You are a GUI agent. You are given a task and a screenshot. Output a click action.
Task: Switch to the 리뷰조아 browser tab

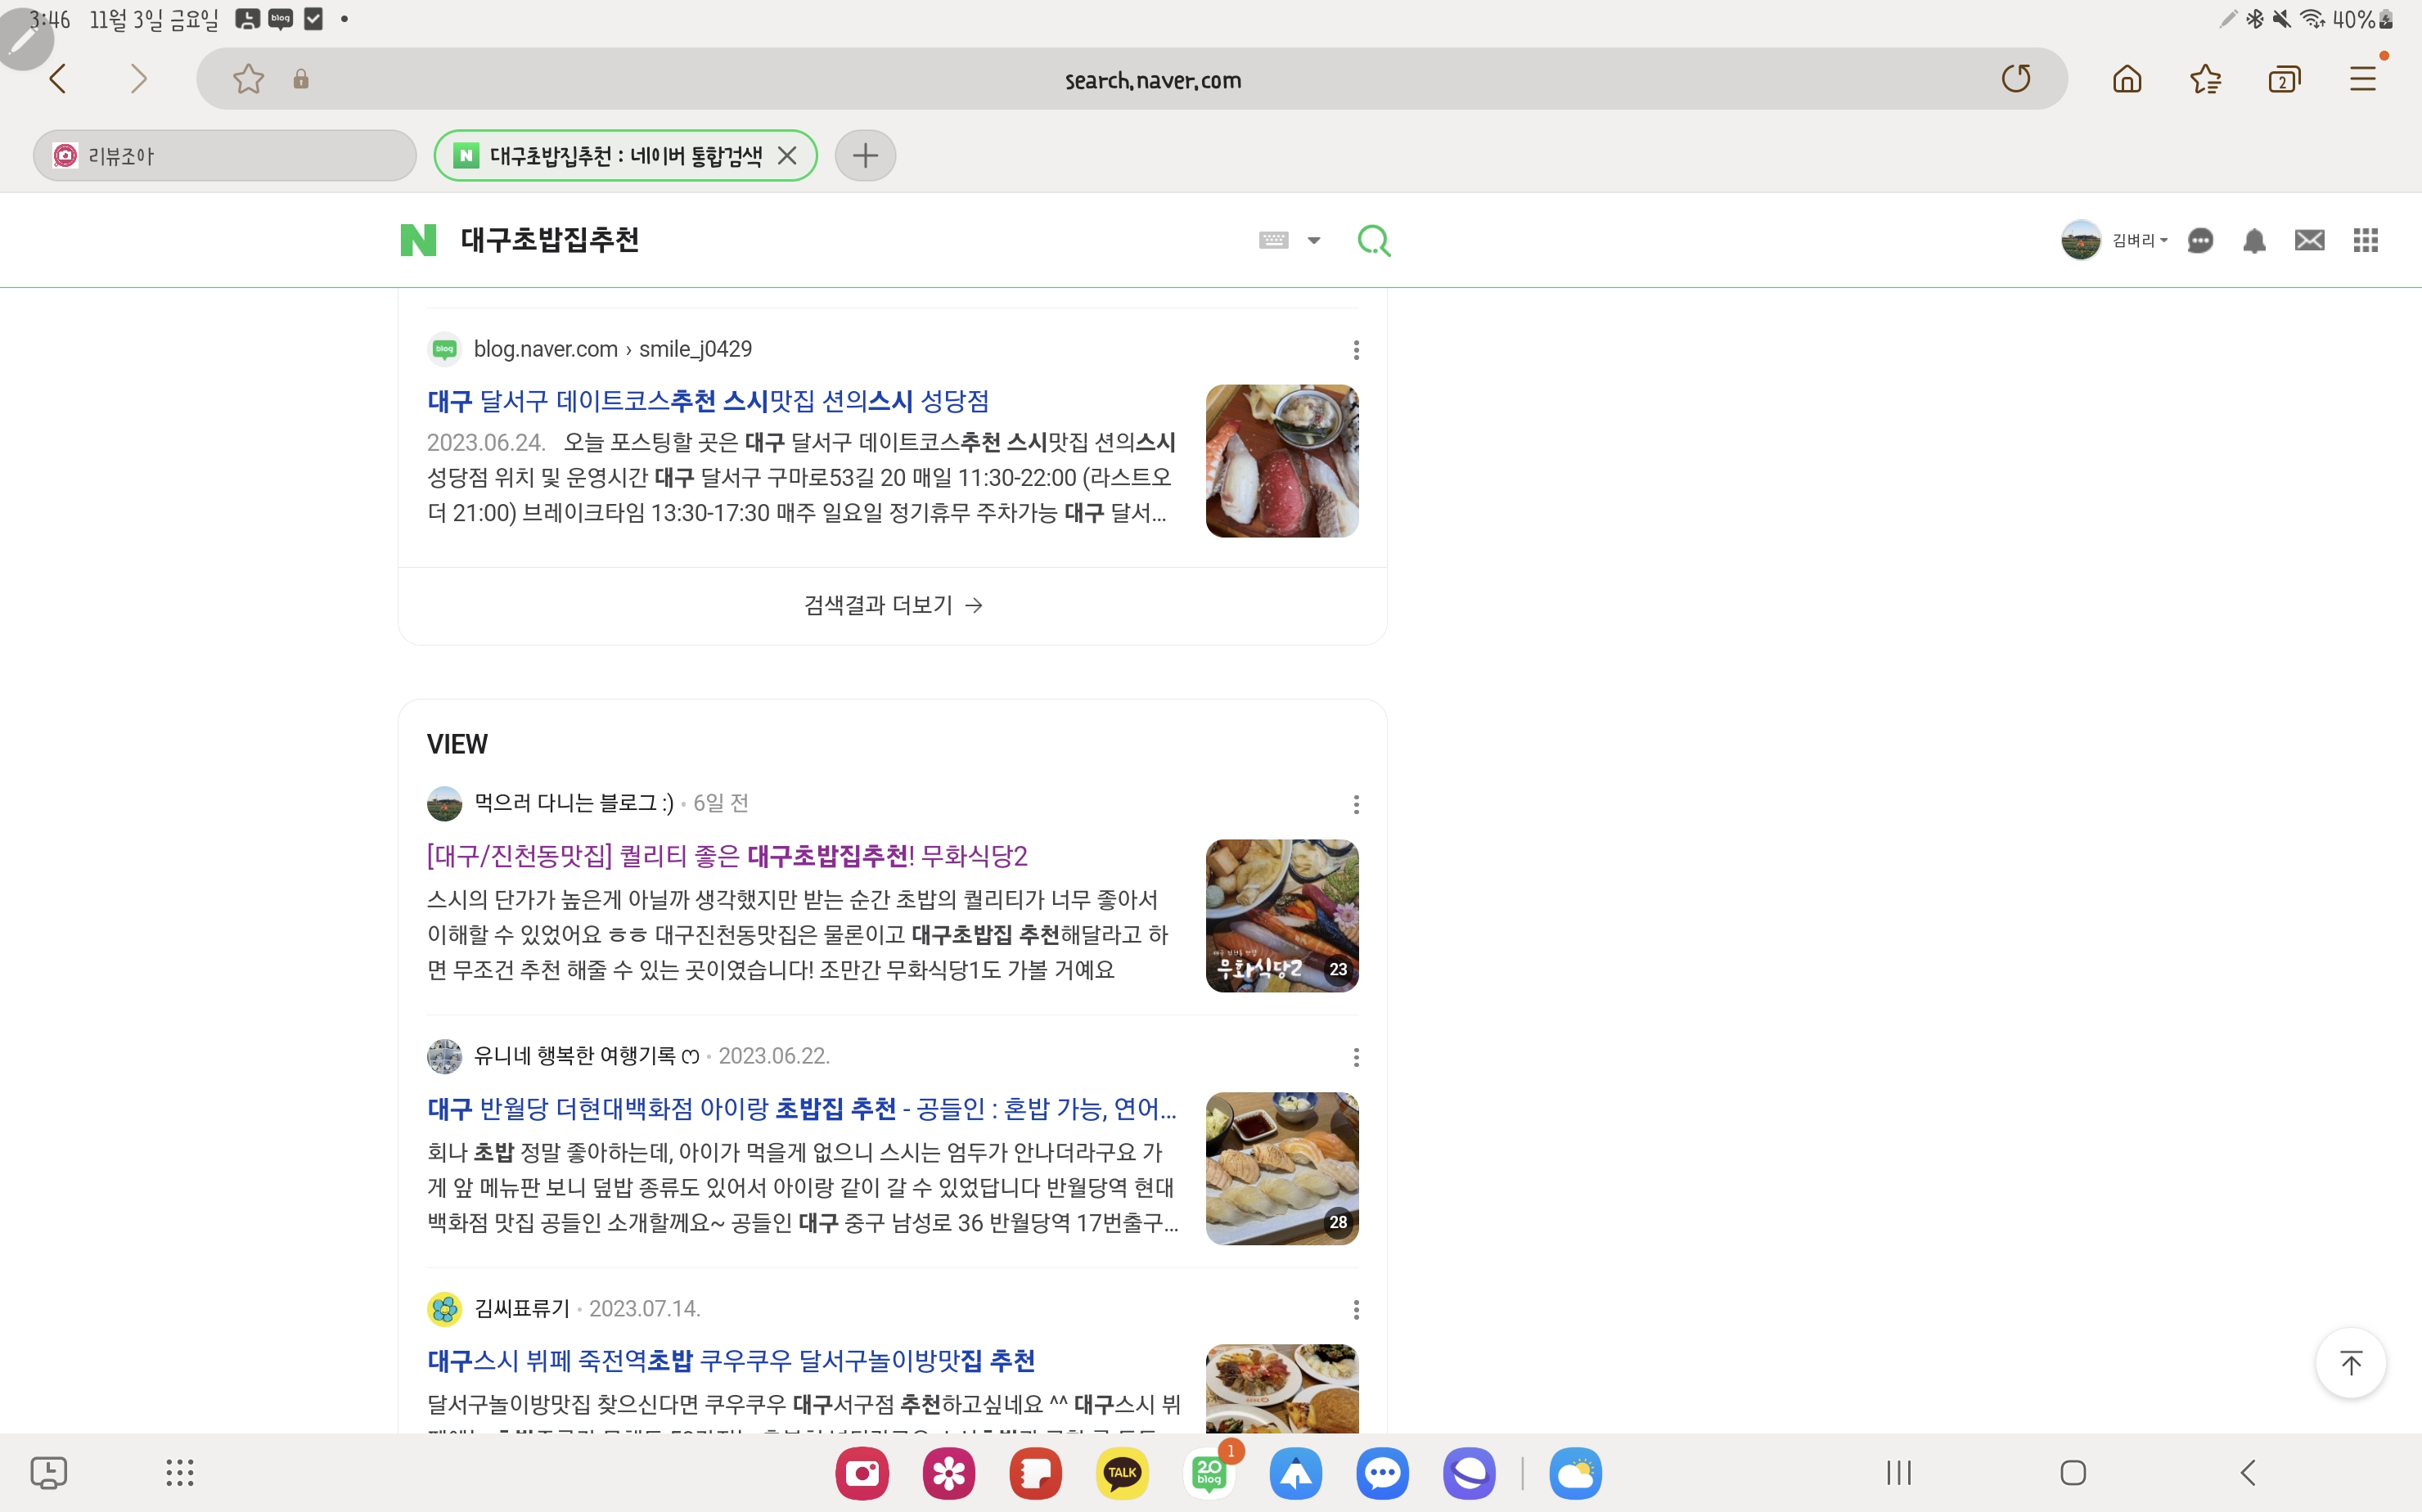225,156
